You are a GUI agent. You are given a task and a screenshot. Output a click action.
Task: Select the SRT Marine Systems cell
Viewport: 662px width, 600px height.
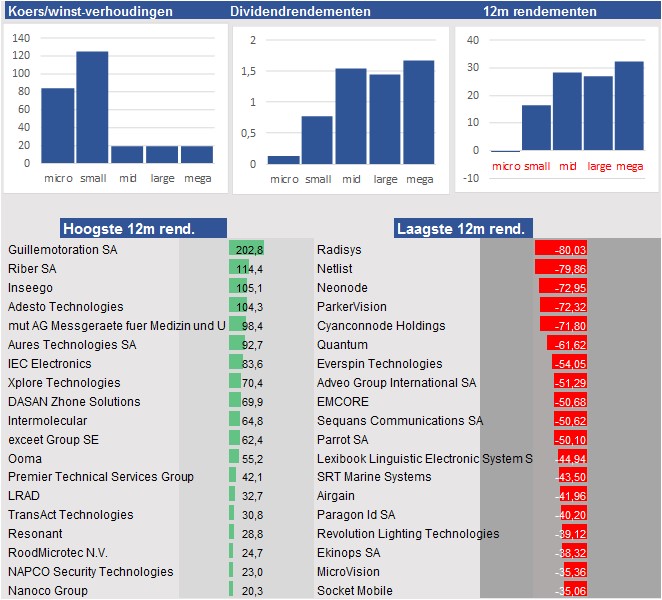click(374, 477)
